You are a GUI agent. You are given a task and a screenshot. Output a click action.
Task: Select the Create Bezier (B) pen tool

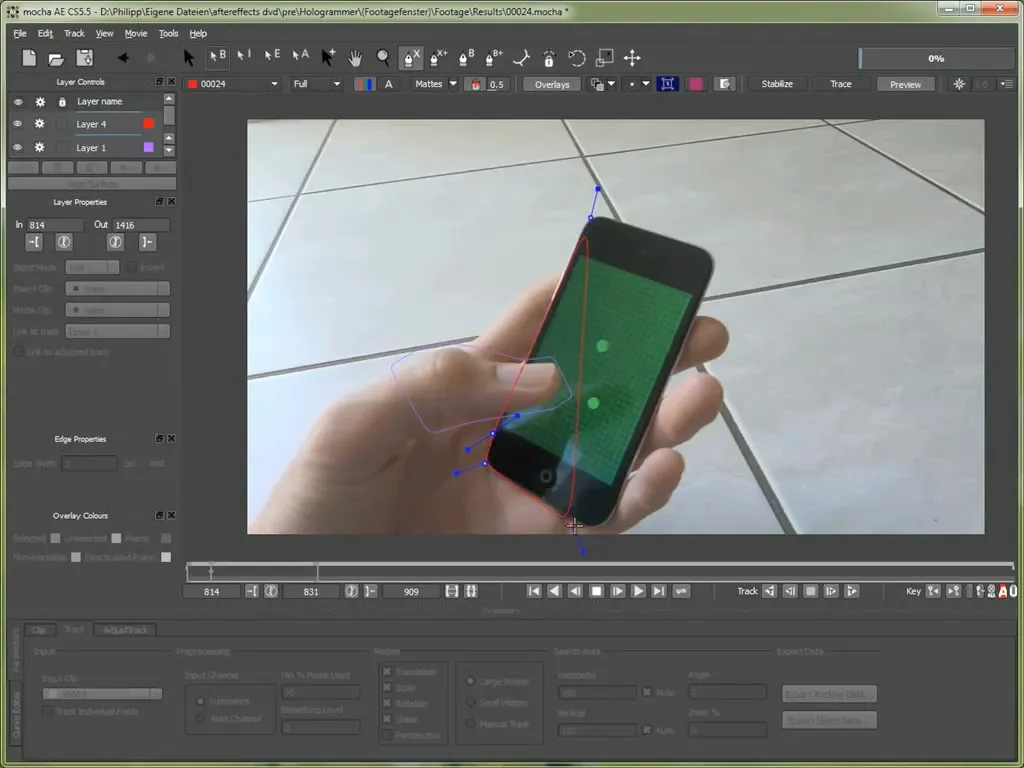click(x=466, y=57)
